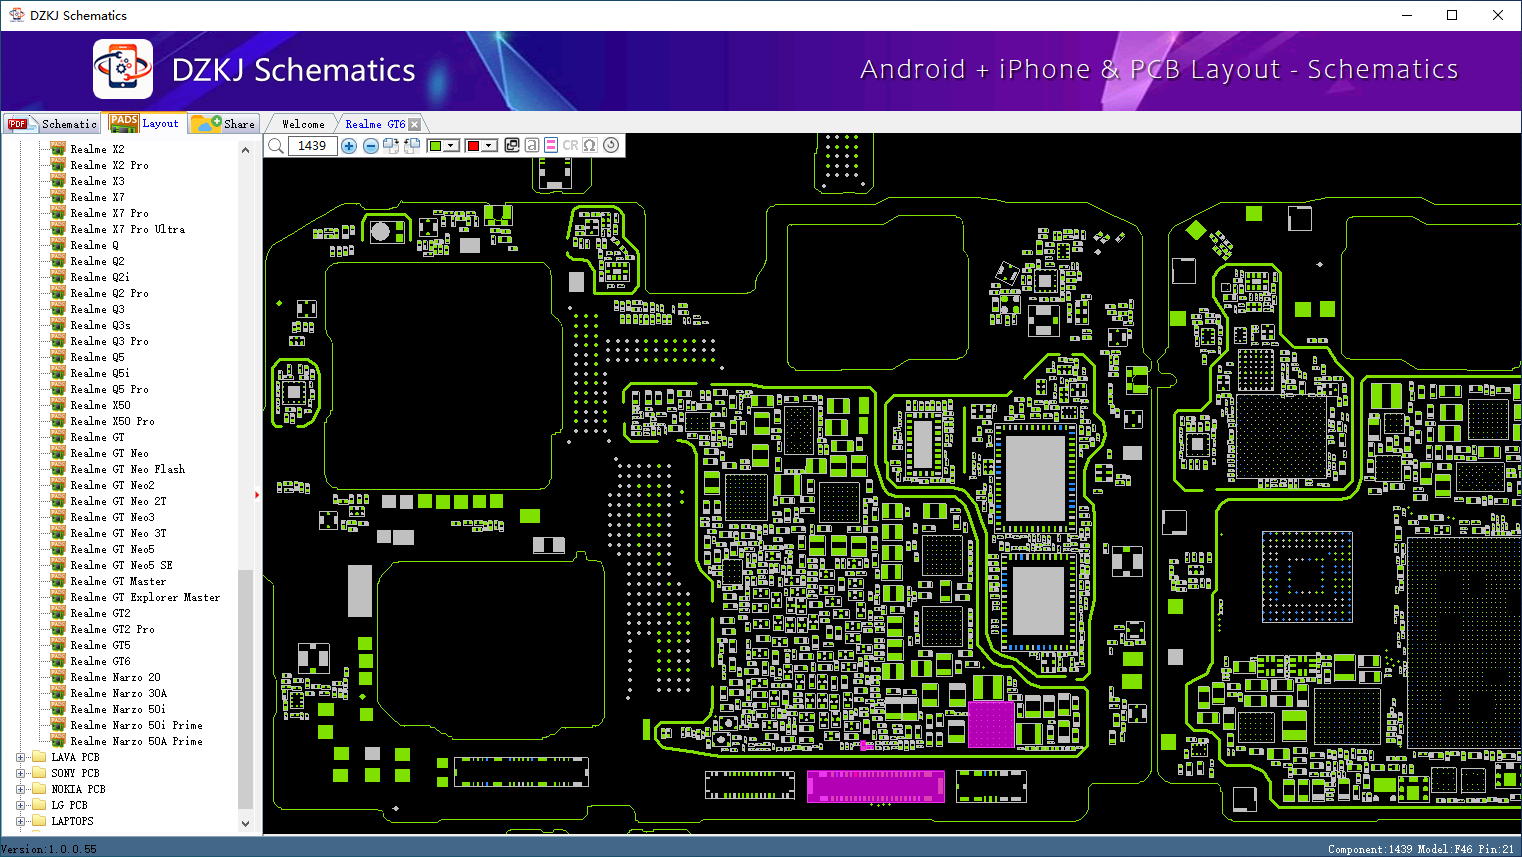1522x857 pixels.
Task: Click the second rotate-board icon before the green swatch
Action: click(412, 146)
